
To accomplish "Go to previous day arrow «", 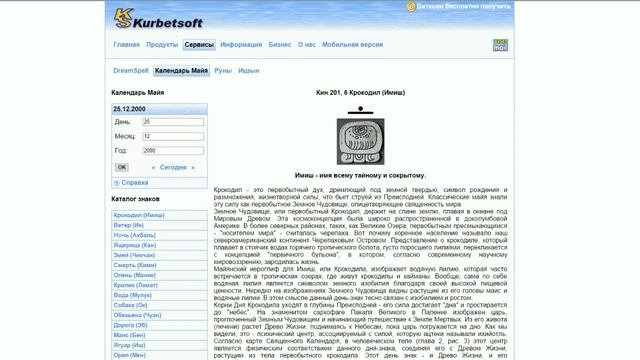I will pos(153,168).
